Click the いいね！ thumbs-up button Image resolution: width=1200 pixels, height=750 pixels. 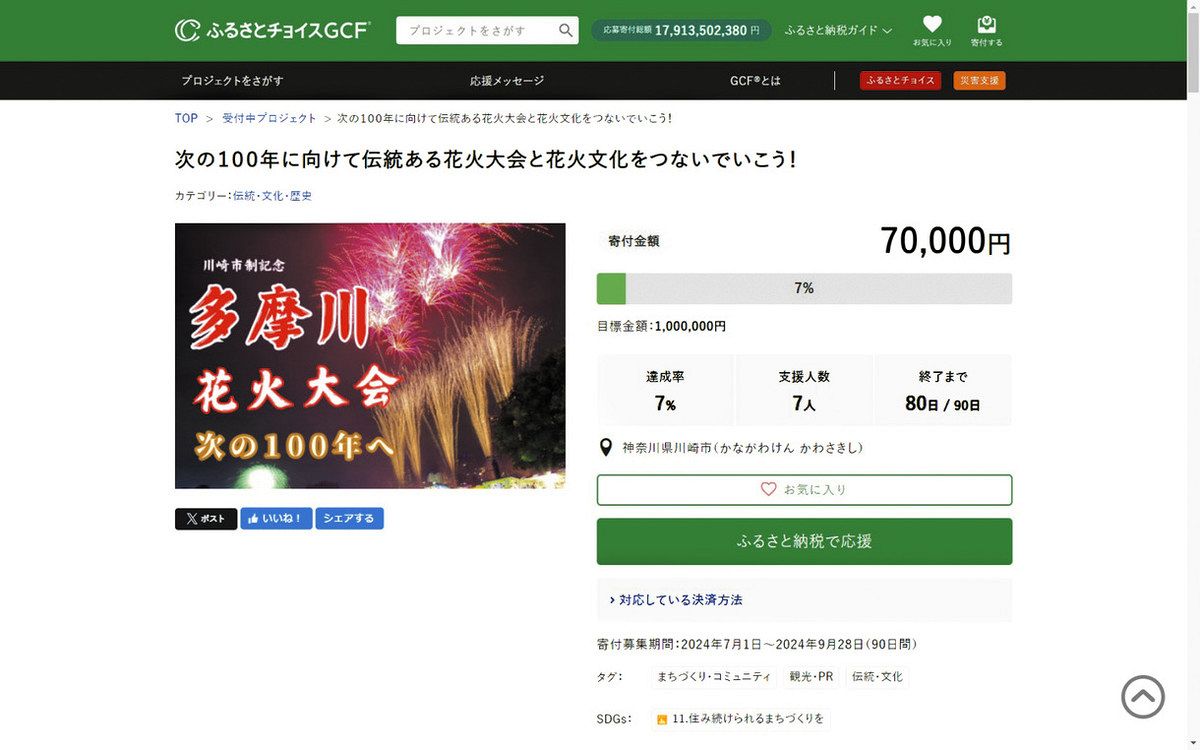click(x=276, y=519)
